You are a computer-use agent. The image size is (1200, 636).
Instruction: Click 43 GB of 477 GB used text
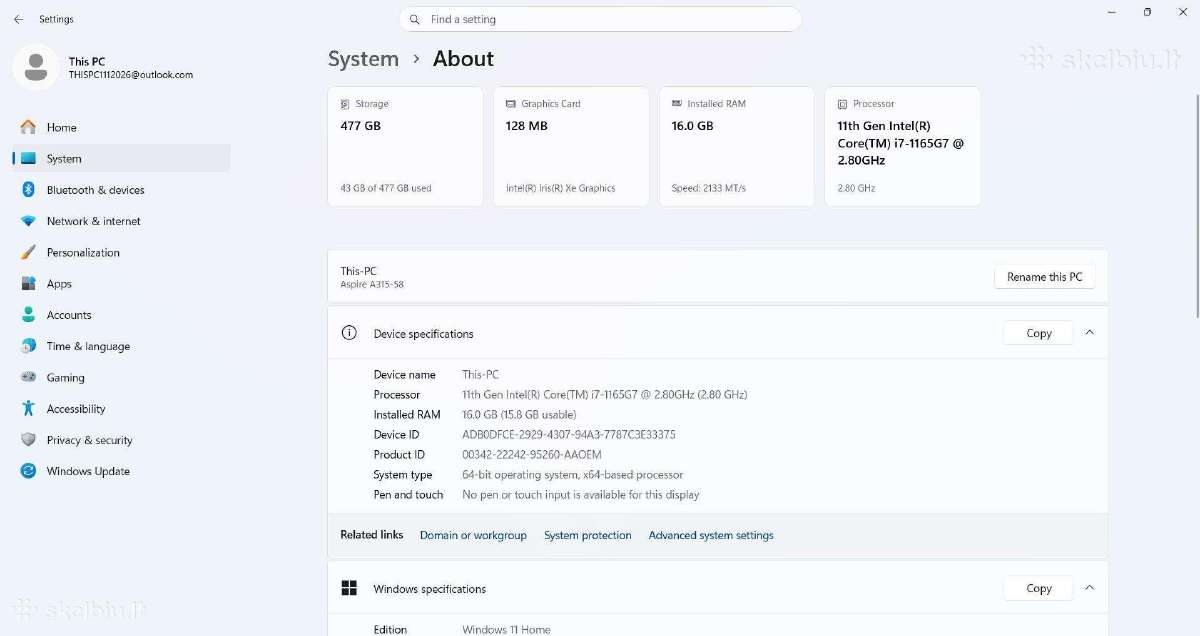[386, 188]
